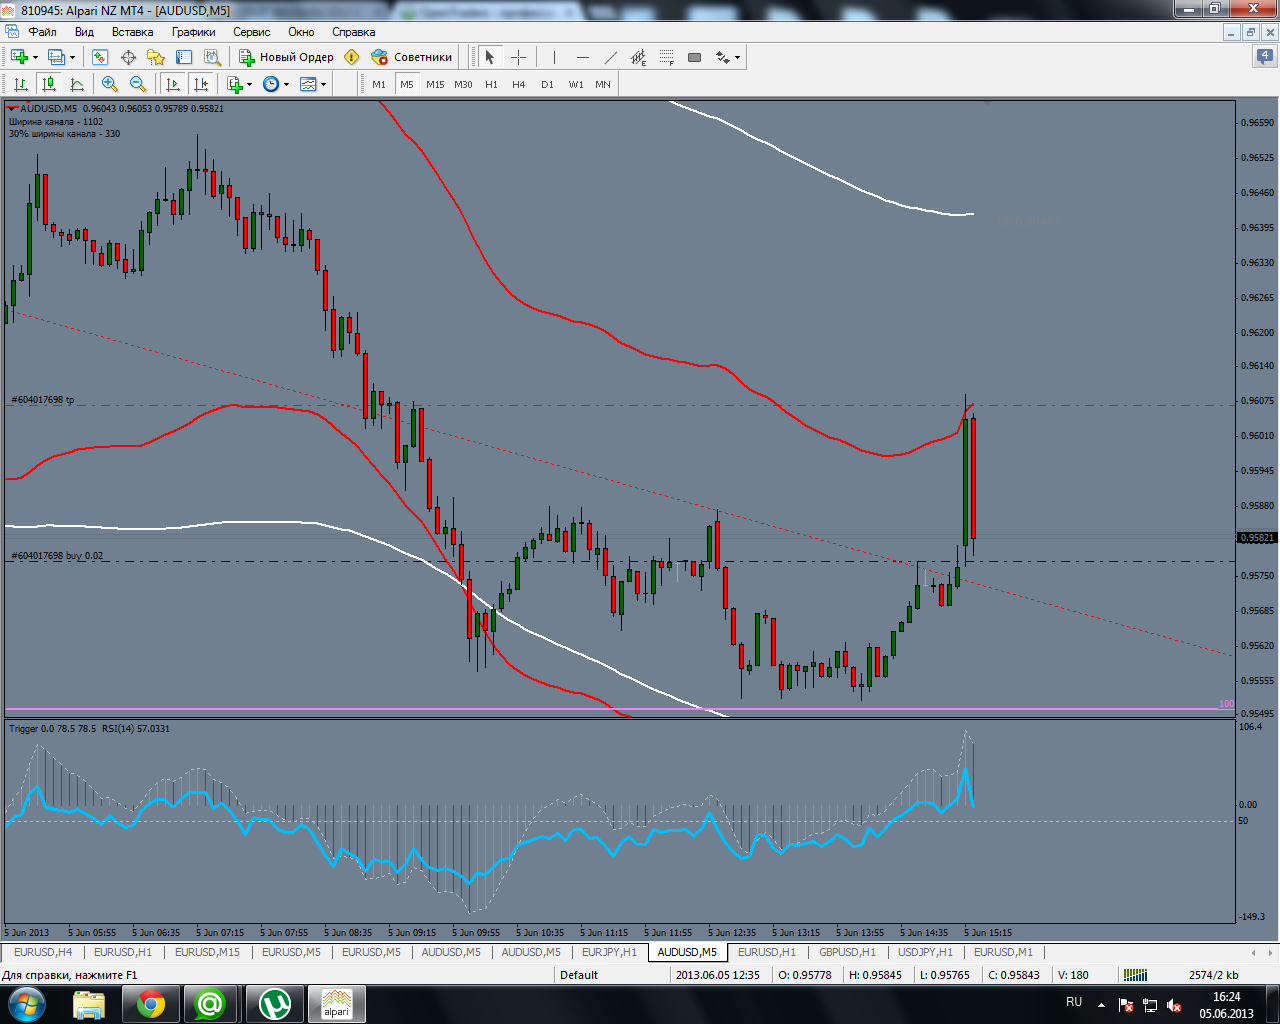This screenshot has width=1280, height=1024.
Task: Zoom out of the chart
Action: [x=138, y=85]
